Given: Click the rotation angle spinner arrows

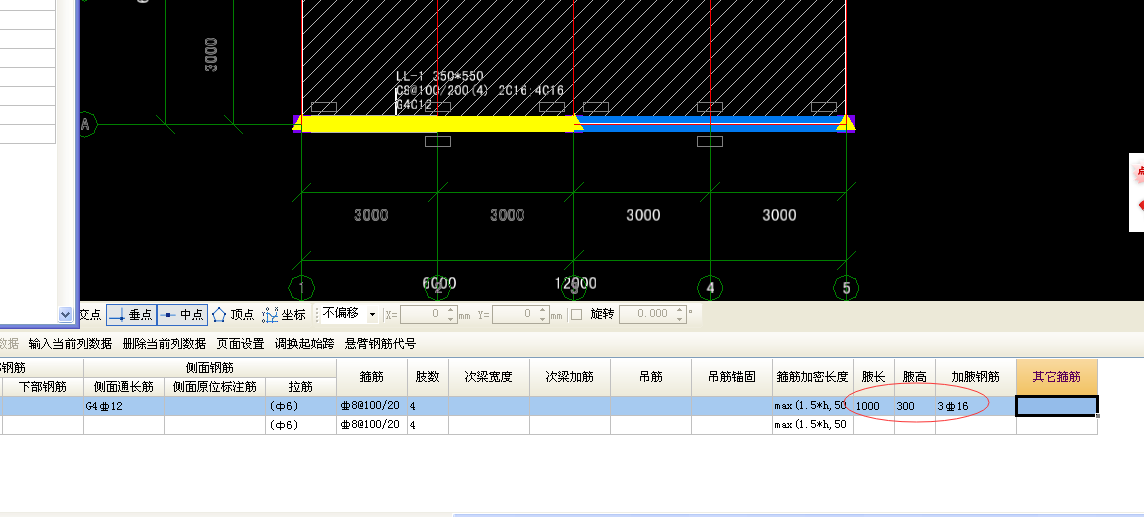Looking at the screenshot, I should pos(680,314).
